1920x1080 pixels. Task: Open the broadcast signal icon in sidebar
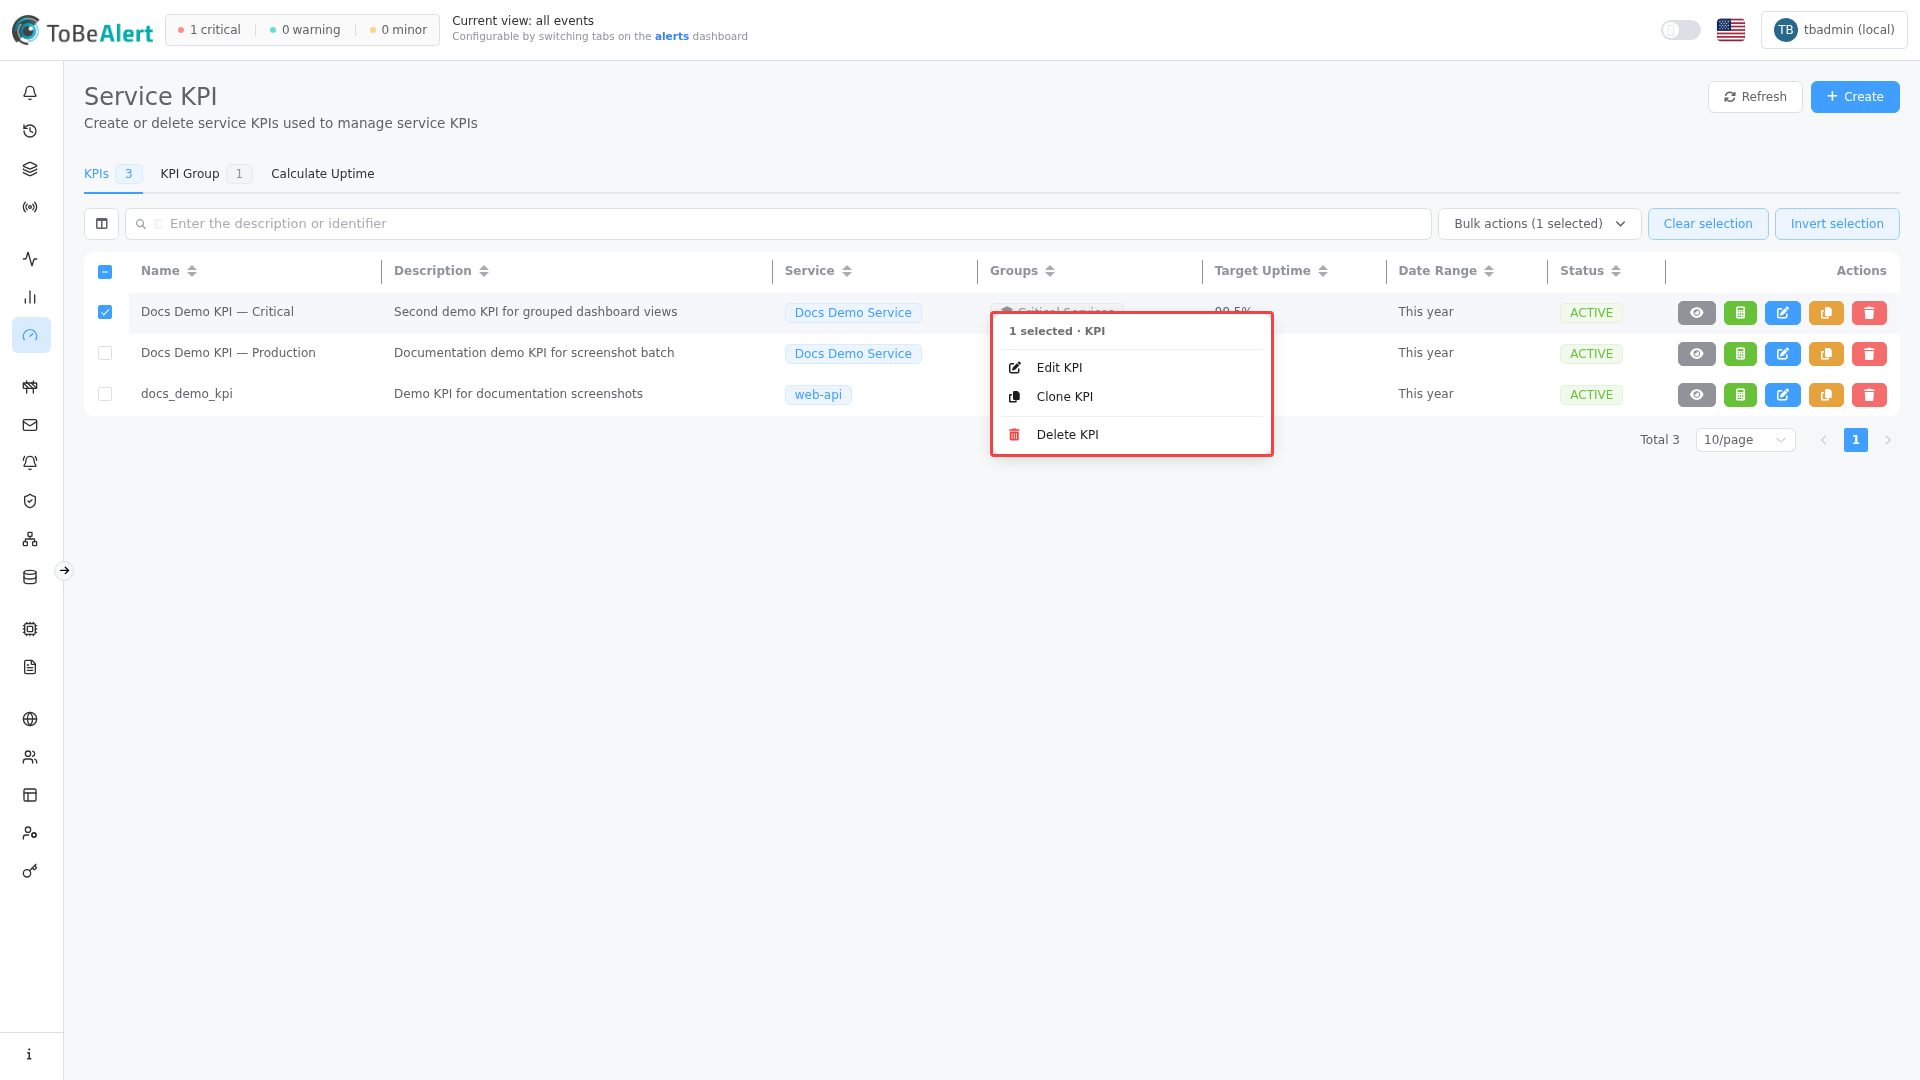tap(30, 207)
